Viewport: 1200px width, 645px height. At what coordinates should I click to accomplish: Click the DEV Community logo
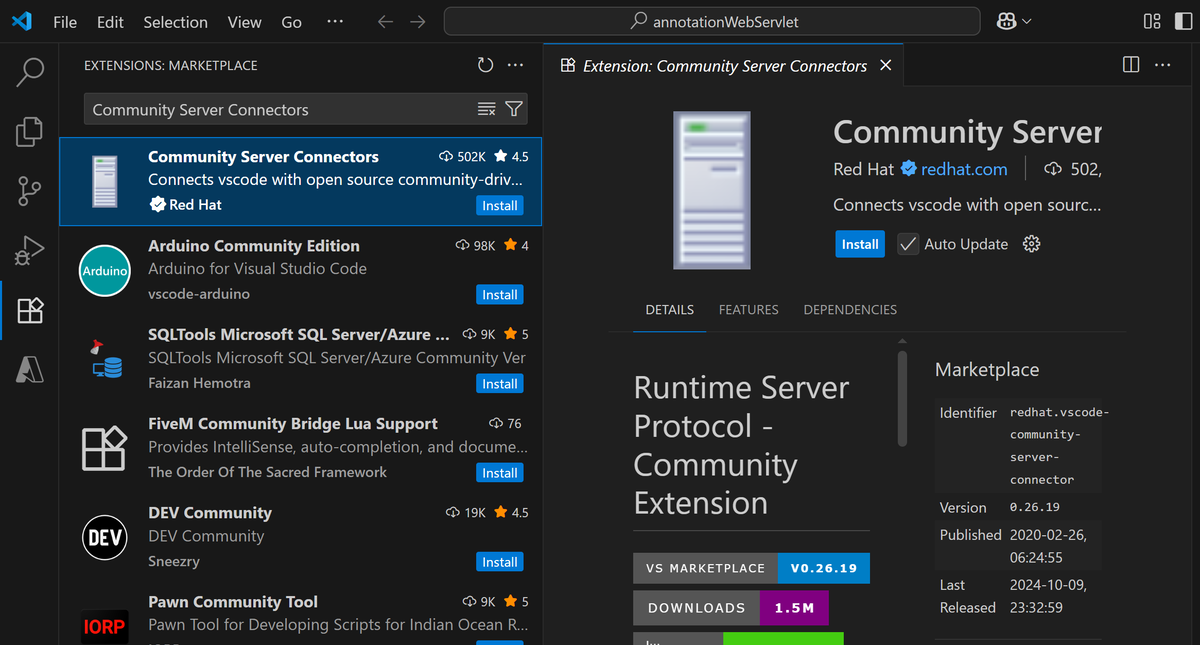[105, 538]
